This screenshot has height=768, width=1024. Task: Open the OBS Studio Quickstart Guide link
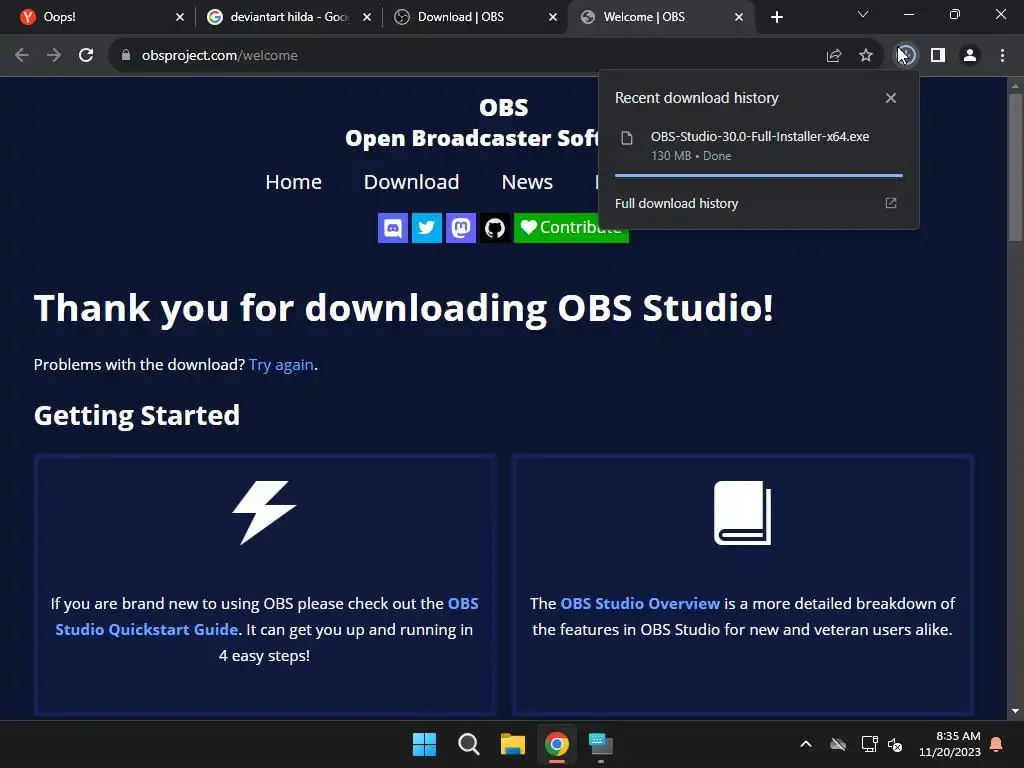(x=266, y=616)
